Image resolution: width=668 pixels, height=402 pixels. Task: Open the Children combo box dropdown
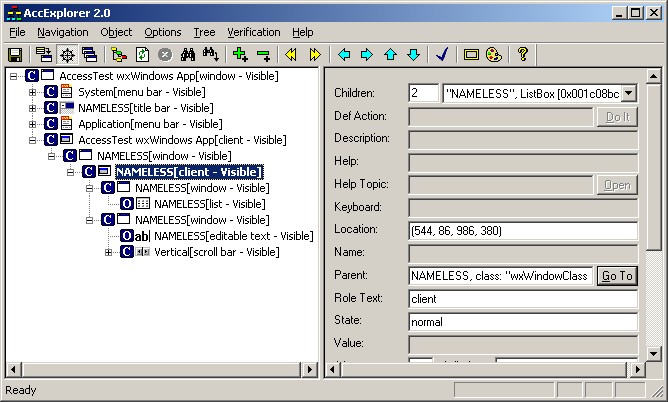pyautogui.click(x=629, y=93)
